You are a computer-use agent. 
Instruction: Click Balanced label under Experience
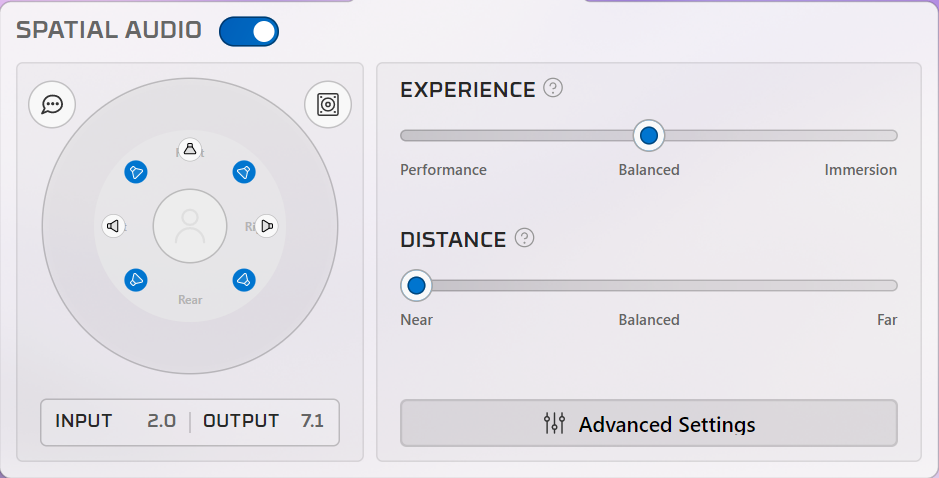click(649, 170)
